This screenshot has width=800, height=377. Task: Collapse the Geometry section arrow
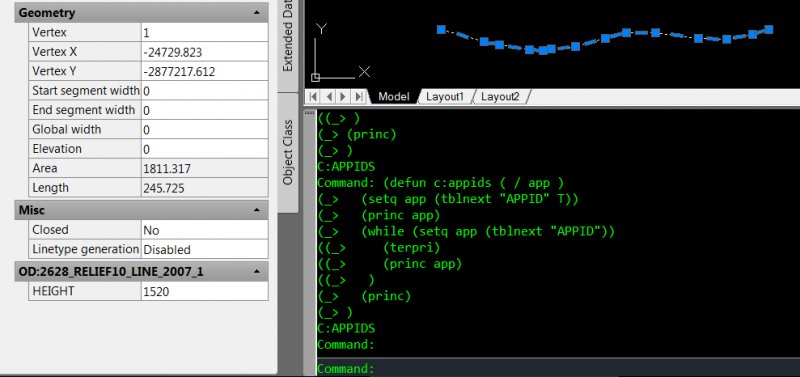[x=257, y=13]
